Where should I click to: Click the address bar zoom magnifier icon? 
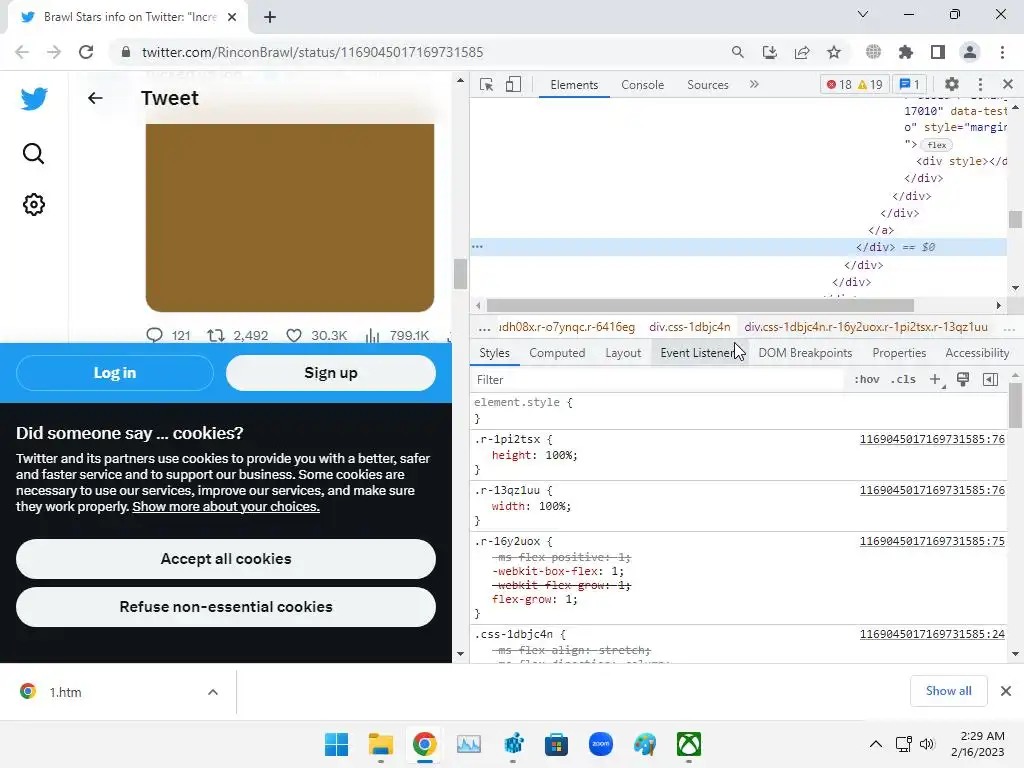pyautogui.click(x=737, y=52)
